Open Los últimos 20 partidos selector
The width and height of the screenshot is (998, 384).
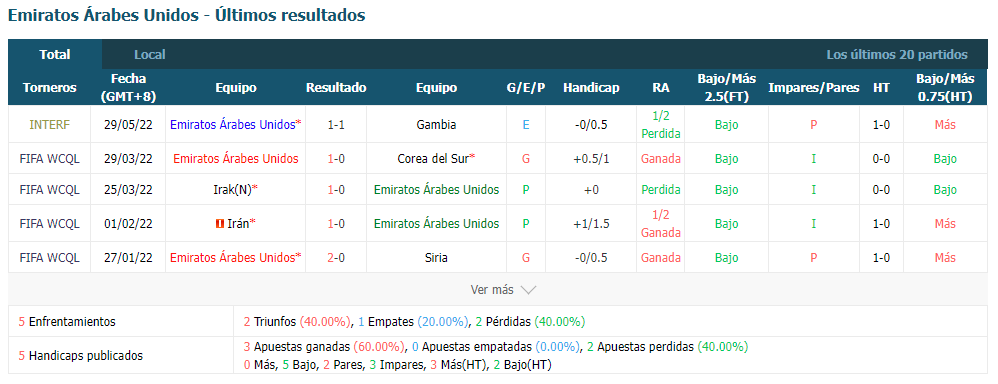click(x=897, y=55)
